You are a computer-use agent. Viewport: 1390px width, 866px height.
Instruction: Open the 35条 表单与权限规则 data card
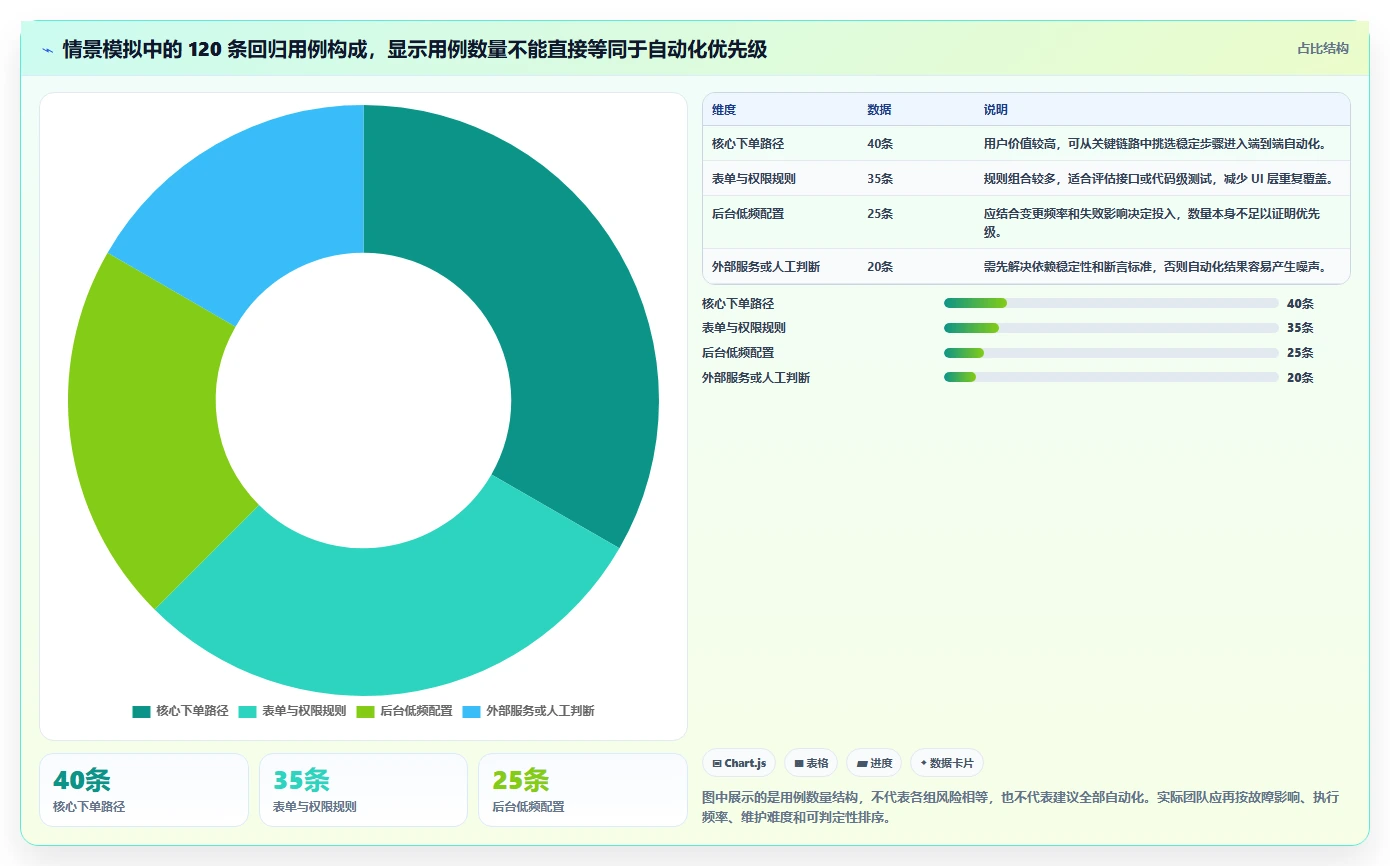(363, 790)
